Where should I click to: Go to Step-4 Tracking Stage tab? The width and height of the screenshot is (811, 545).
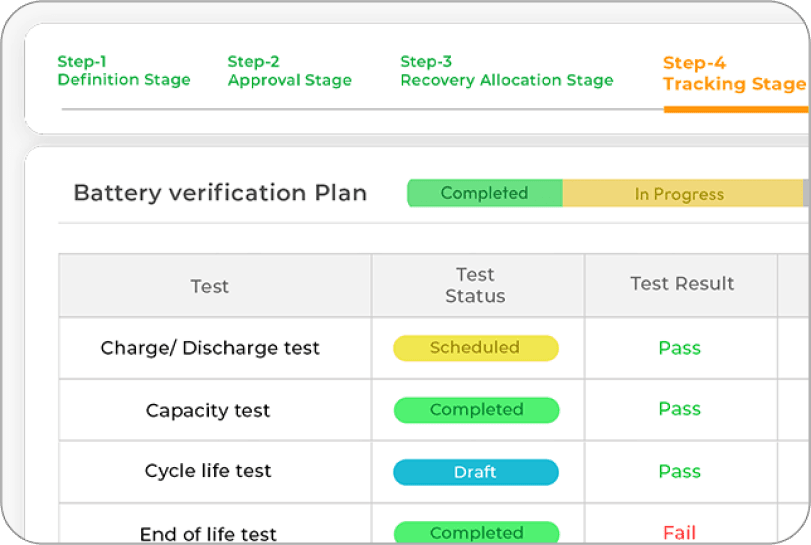pyautogui.click(x=734, y=74)
